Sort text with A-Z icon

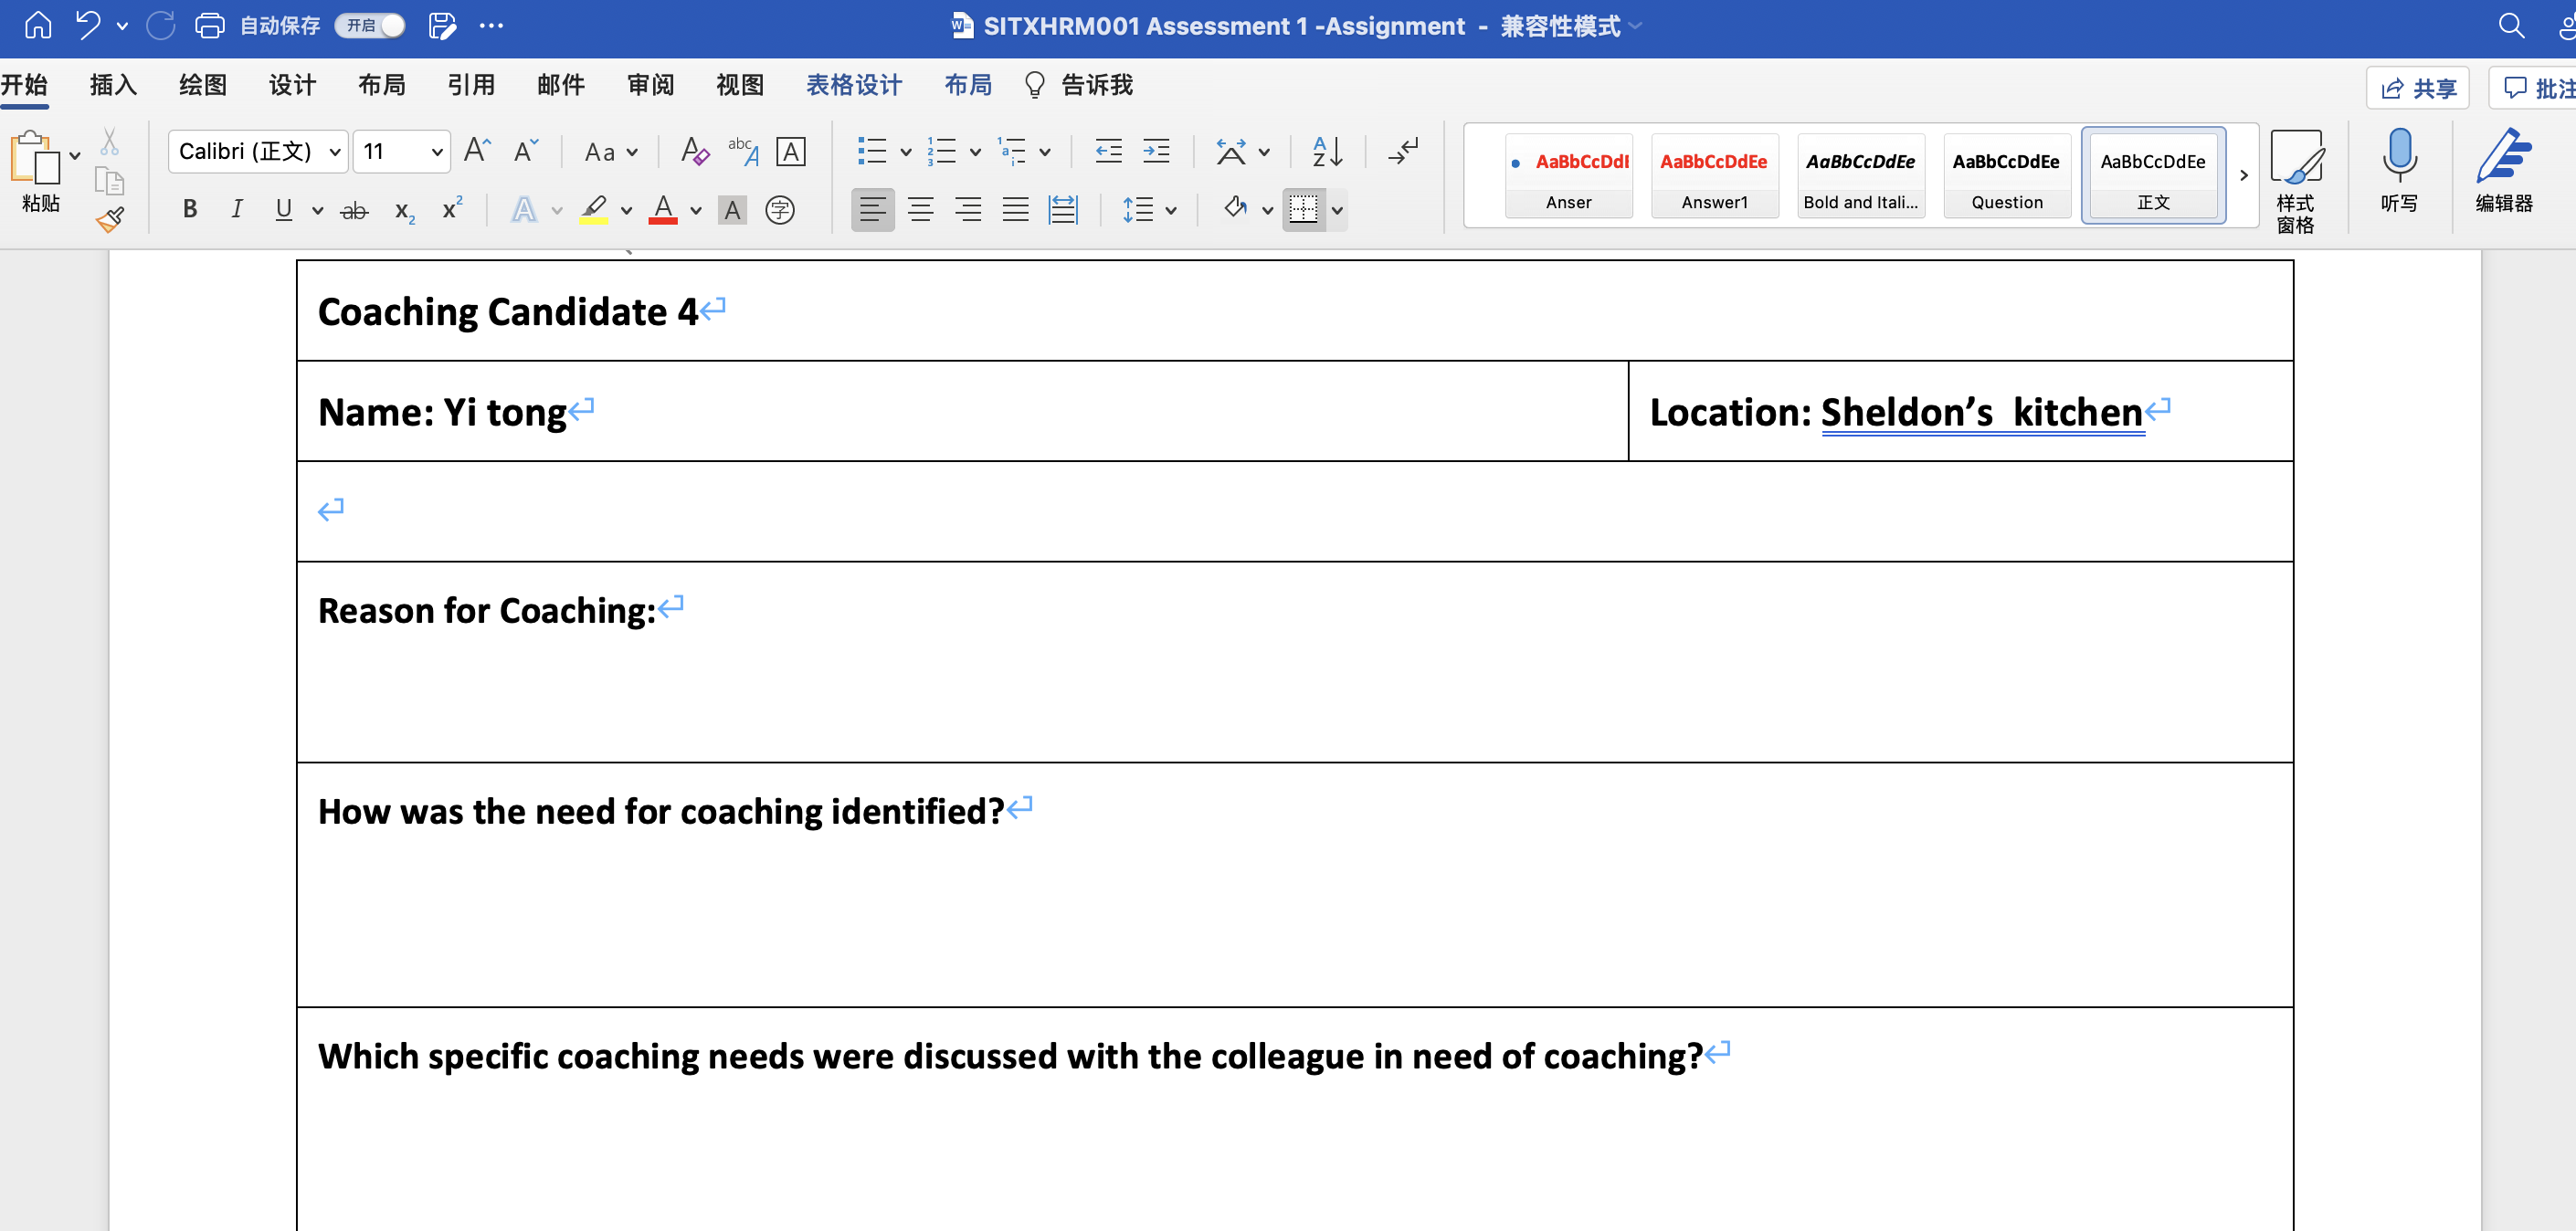tap(1327, 151)
